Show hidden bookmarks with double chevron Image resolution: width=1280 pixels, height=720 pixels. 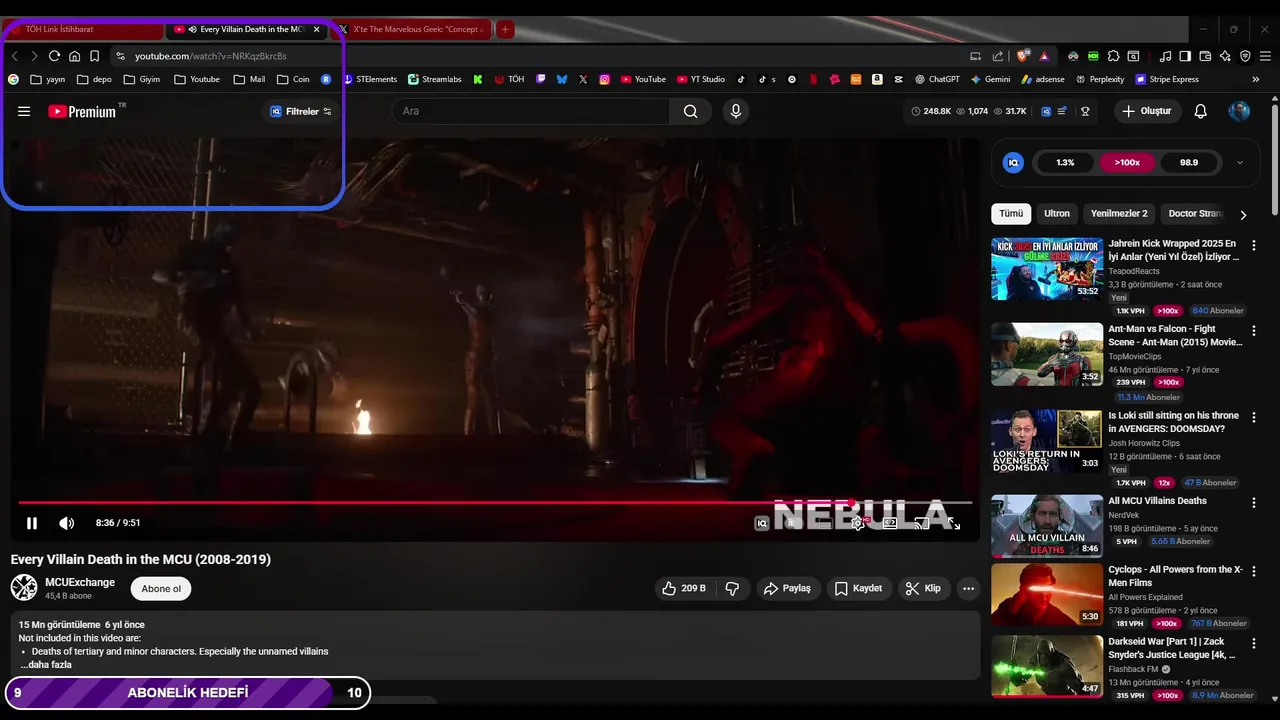(1256, 79)
